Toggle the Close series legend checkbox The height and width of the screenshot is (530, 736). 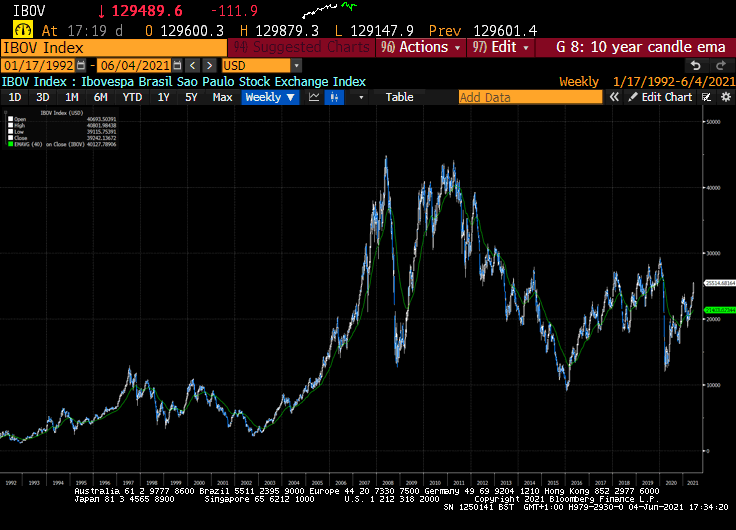coord(10,138)
